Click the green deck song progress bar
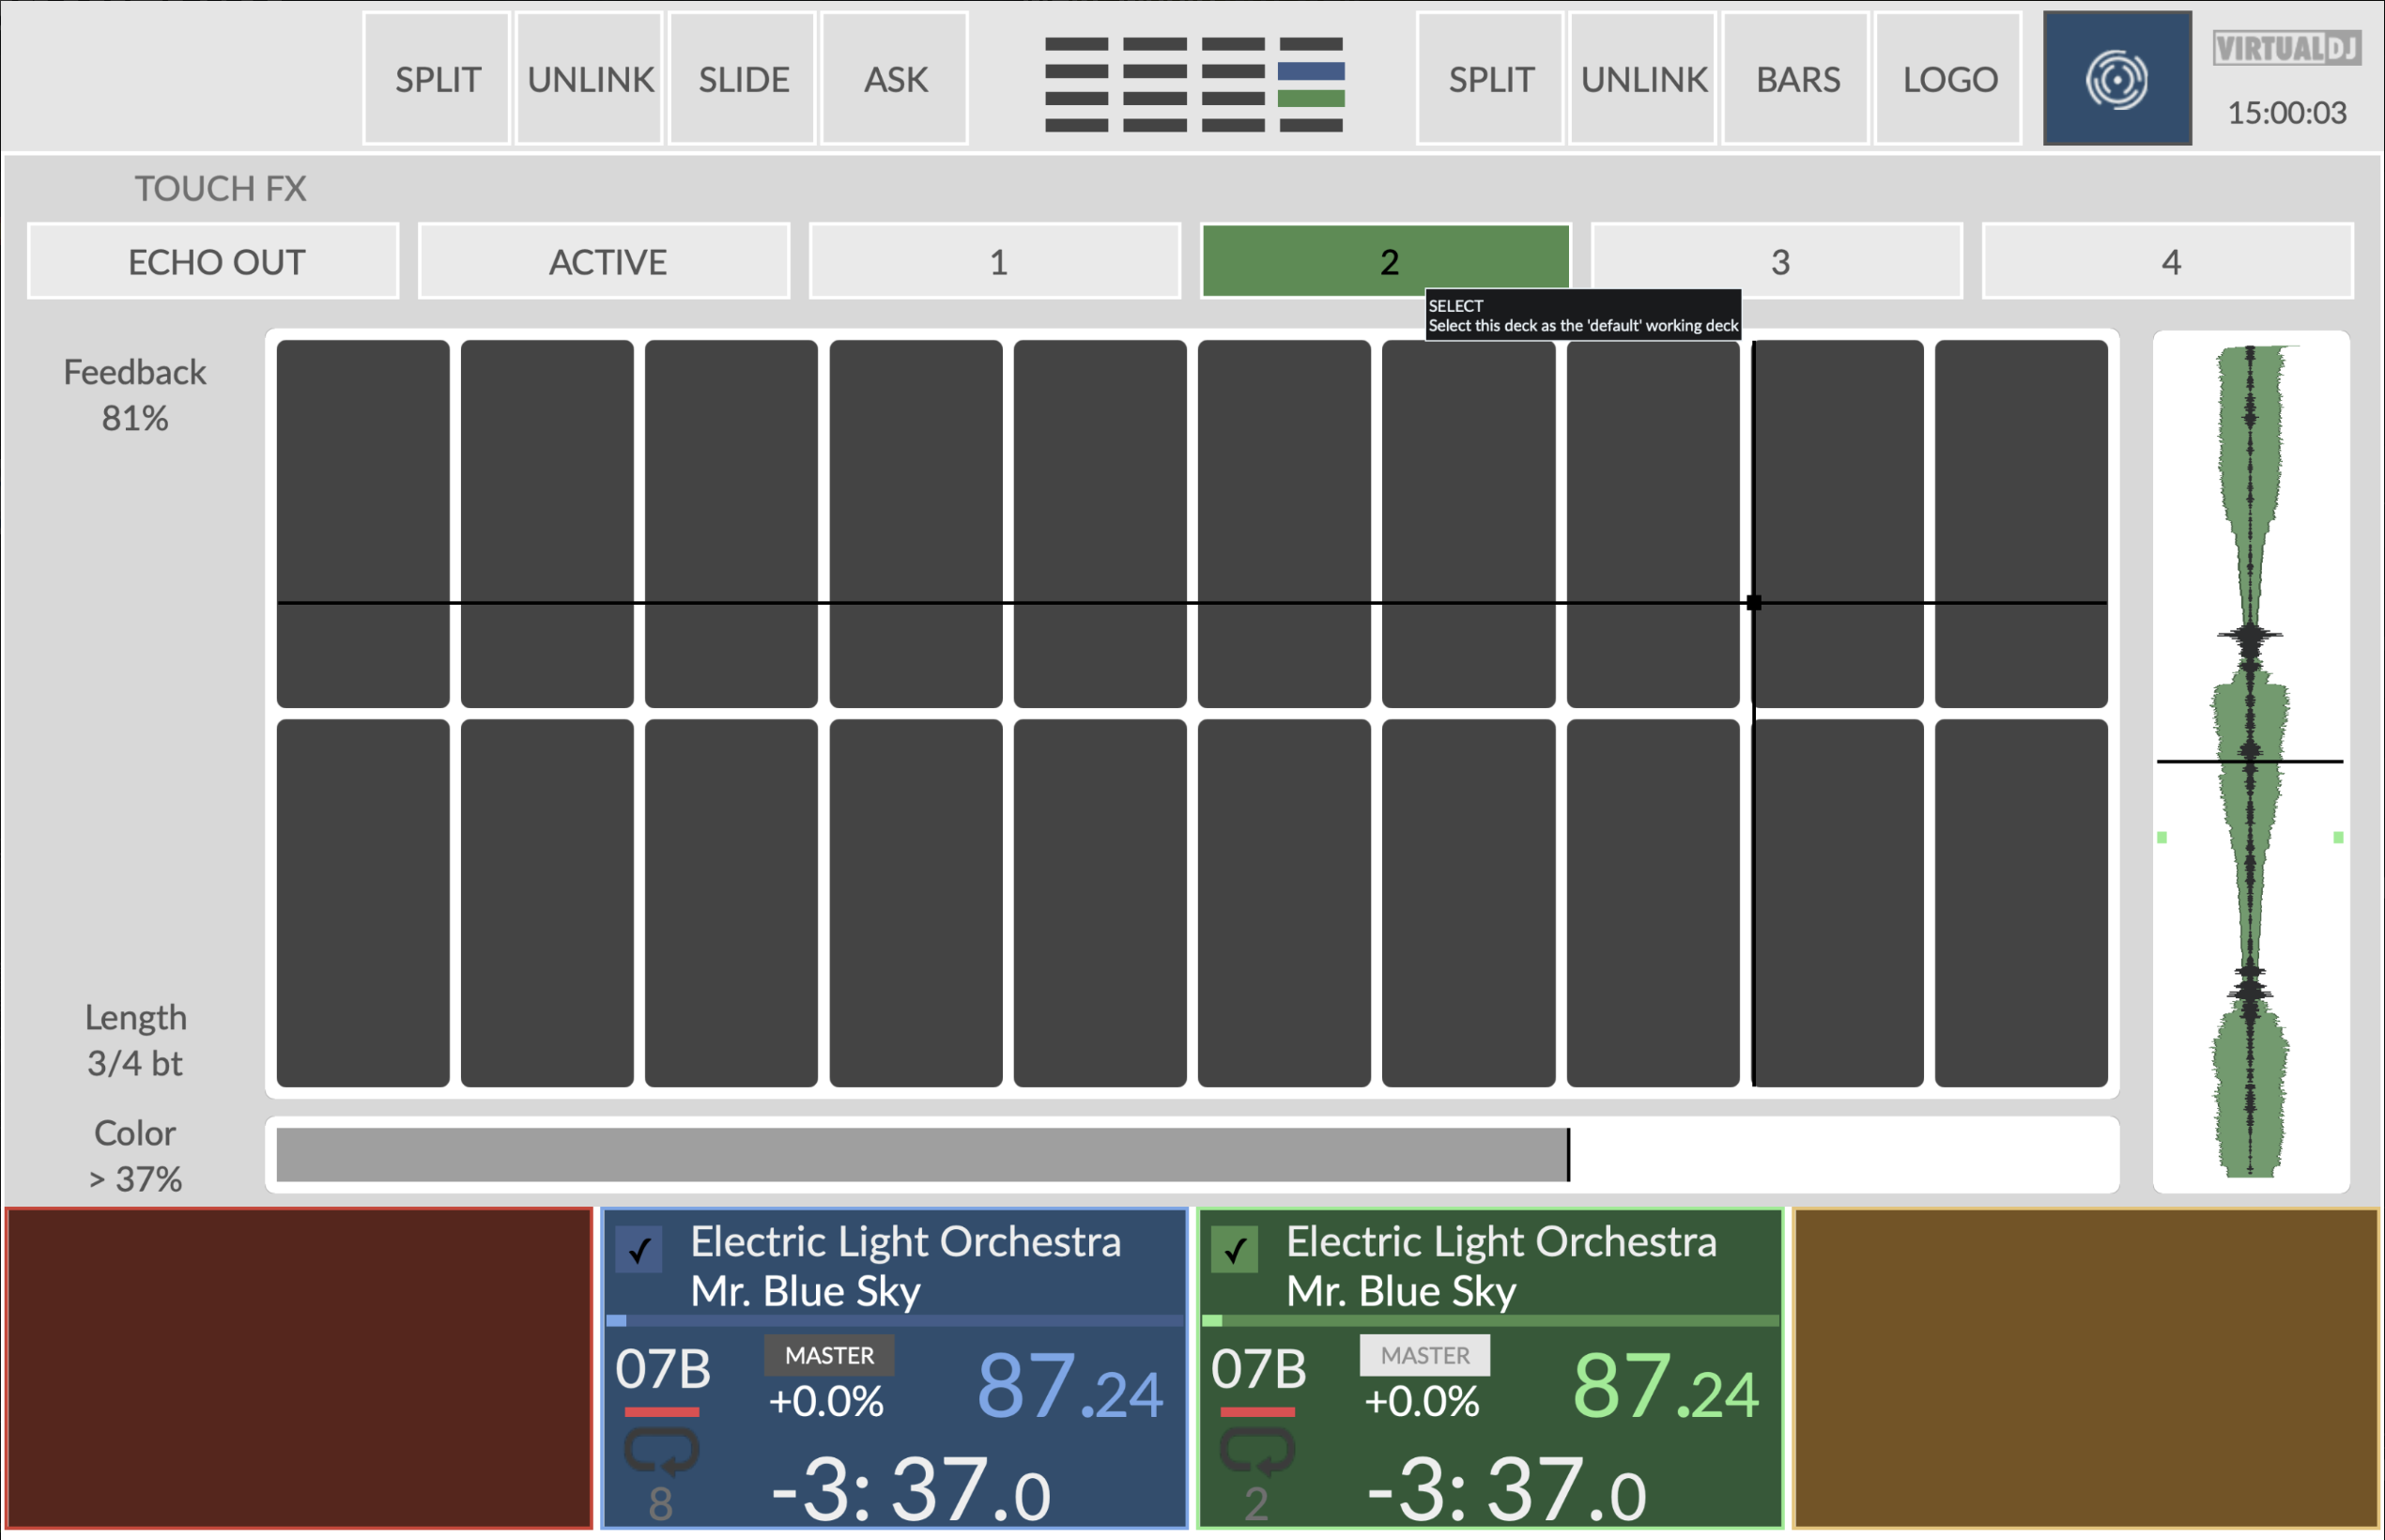Image resolution: width=2385 pixels, height=1540 pixels. [x=1491, y=1321]
